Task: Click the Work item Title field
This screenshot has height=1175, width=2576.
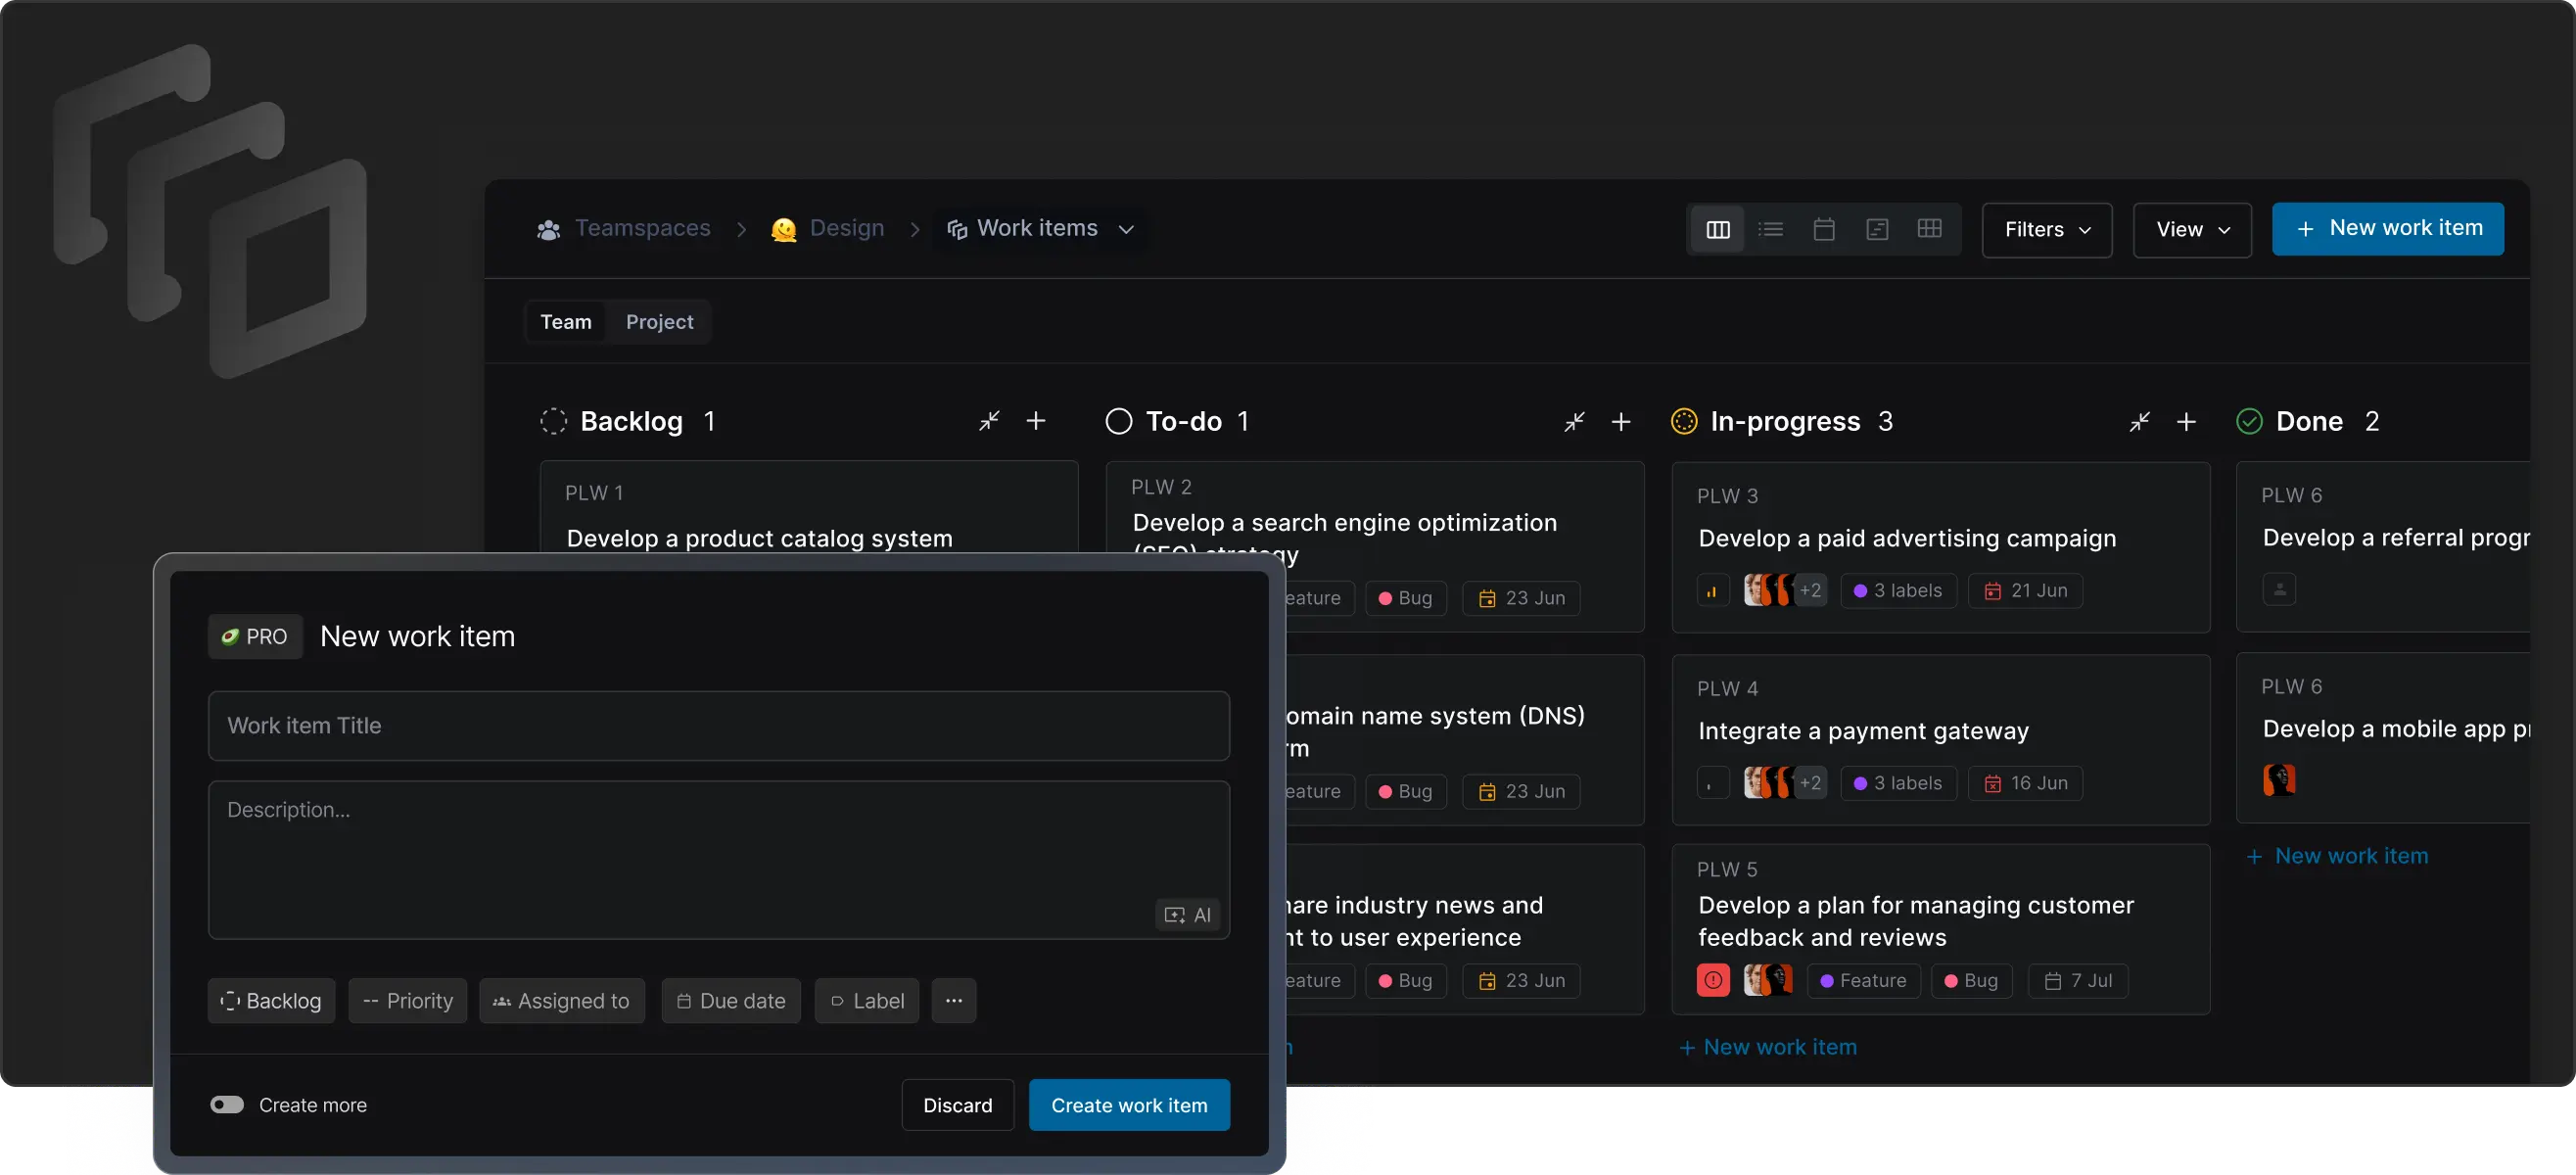Action: click(x=718, y=726)
